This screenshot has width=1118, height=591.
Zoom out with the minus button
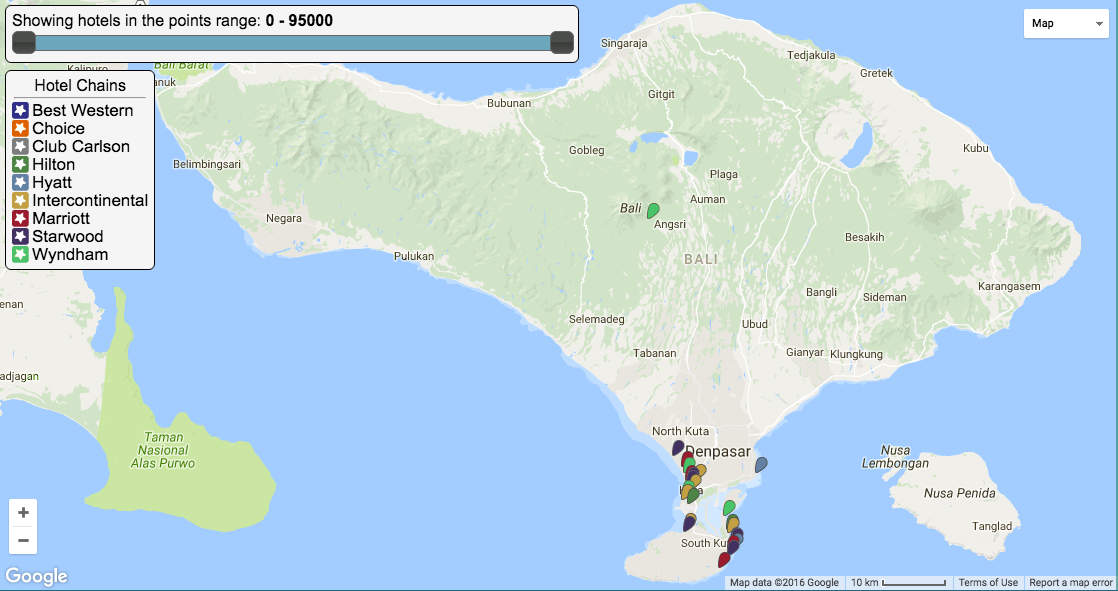coord(23,540)
